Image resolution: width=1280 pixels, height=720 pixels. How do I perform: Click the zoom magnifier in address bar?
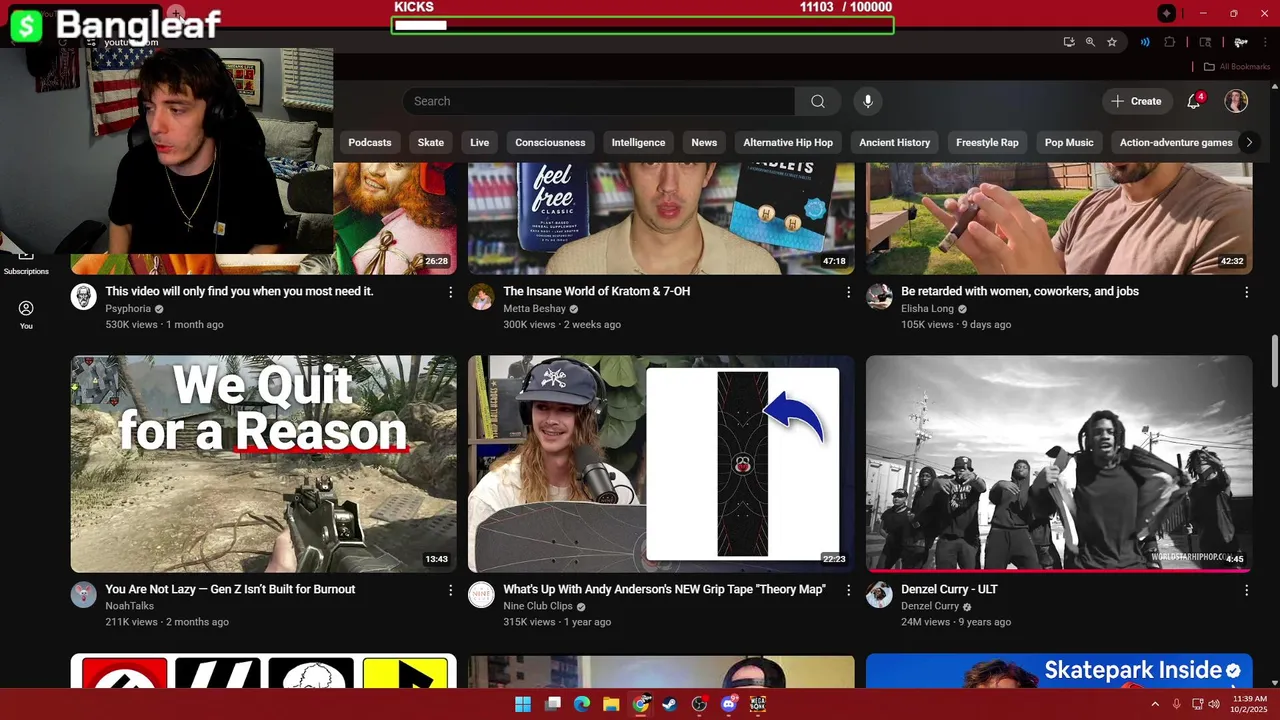tap(1090, 42)
